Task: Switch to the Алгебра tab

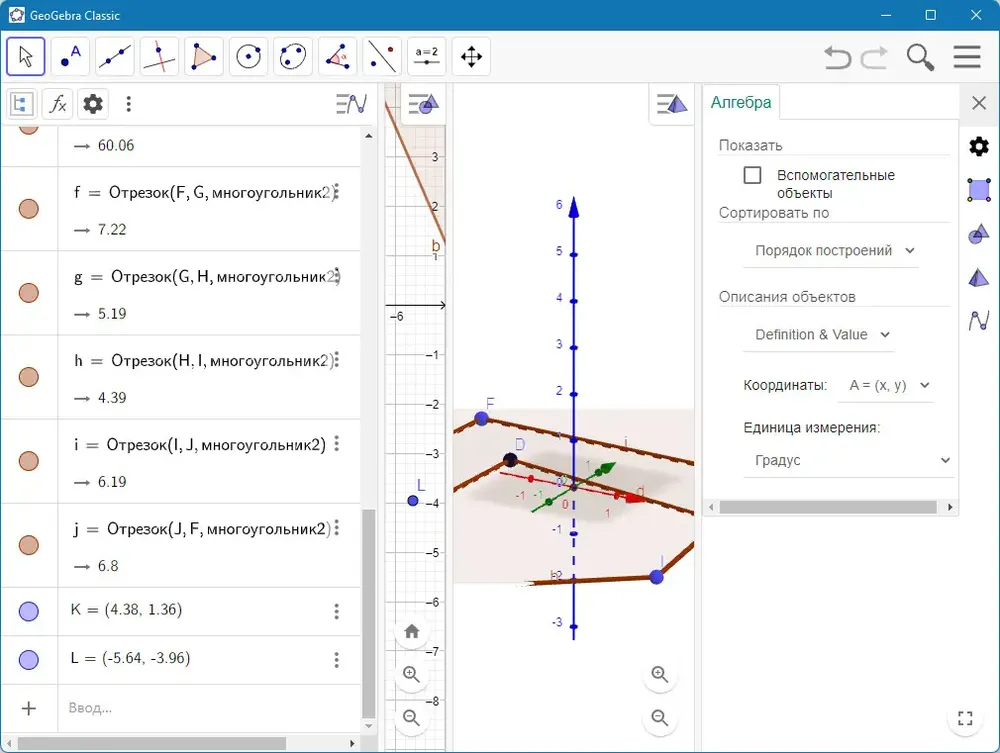Action: tap(741, 102)
